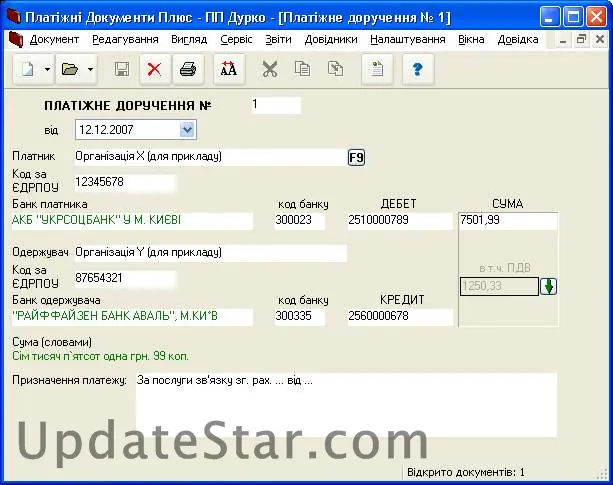Viewport: 613px width, 485px height.
Task: Open the date dropdown next to 12.12.2007
Action: coord(187,129)
